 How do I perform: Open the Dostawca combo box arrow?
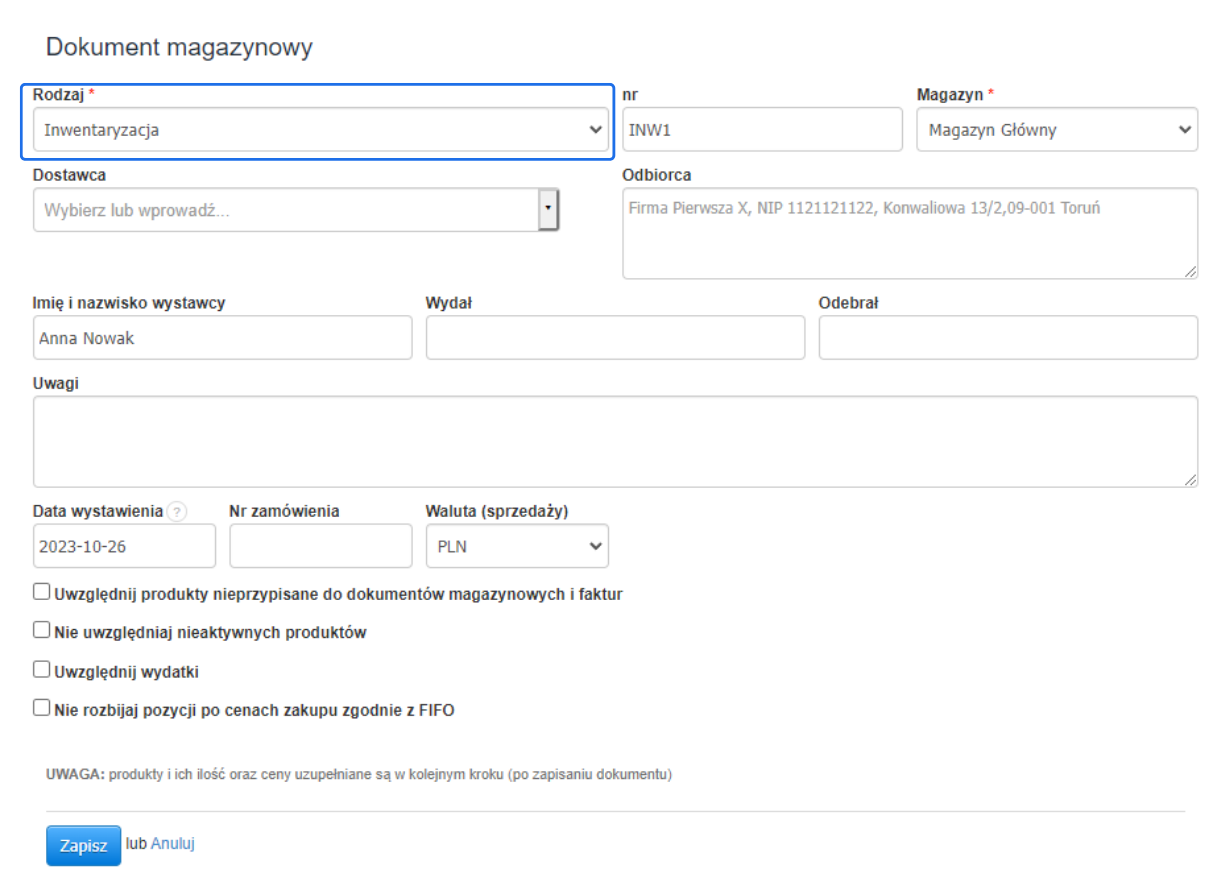tap(547, 210)
